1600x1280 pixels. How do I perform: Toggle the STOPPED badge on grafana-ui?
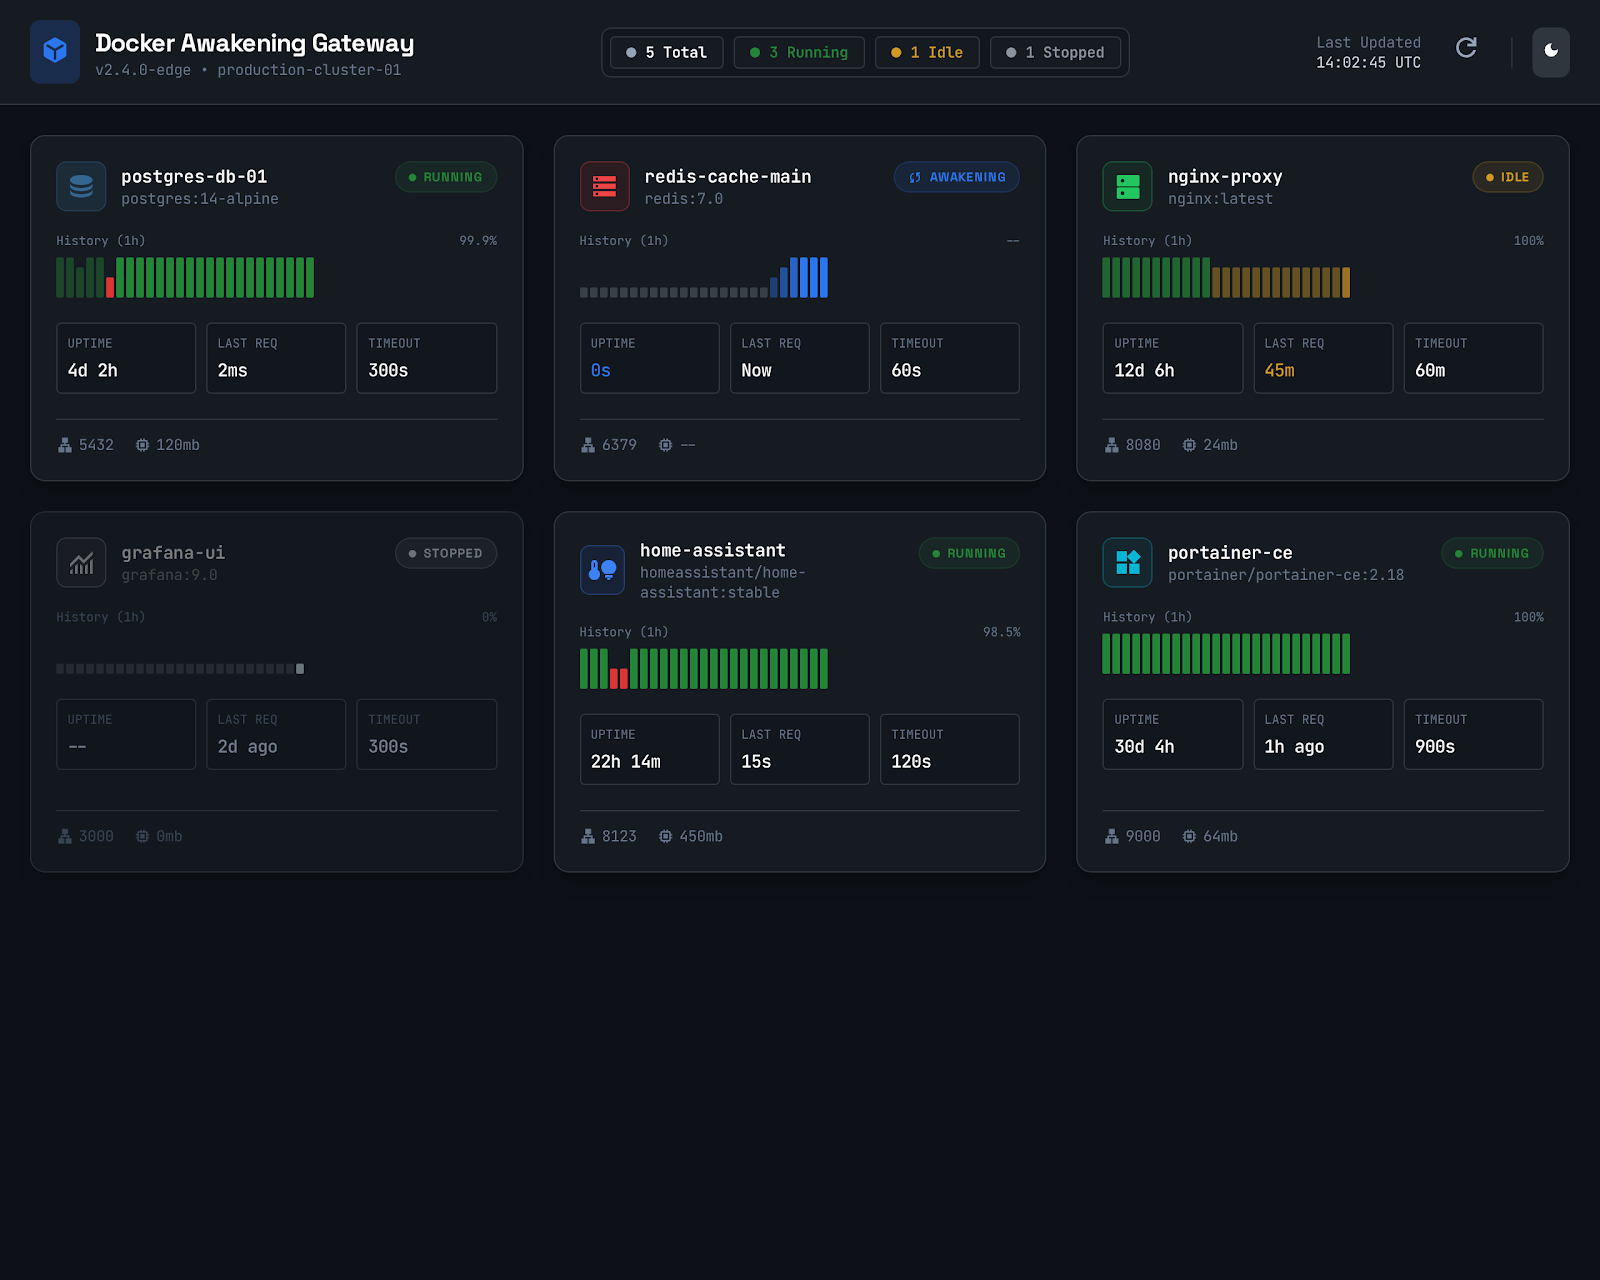(x=446, y=553)
